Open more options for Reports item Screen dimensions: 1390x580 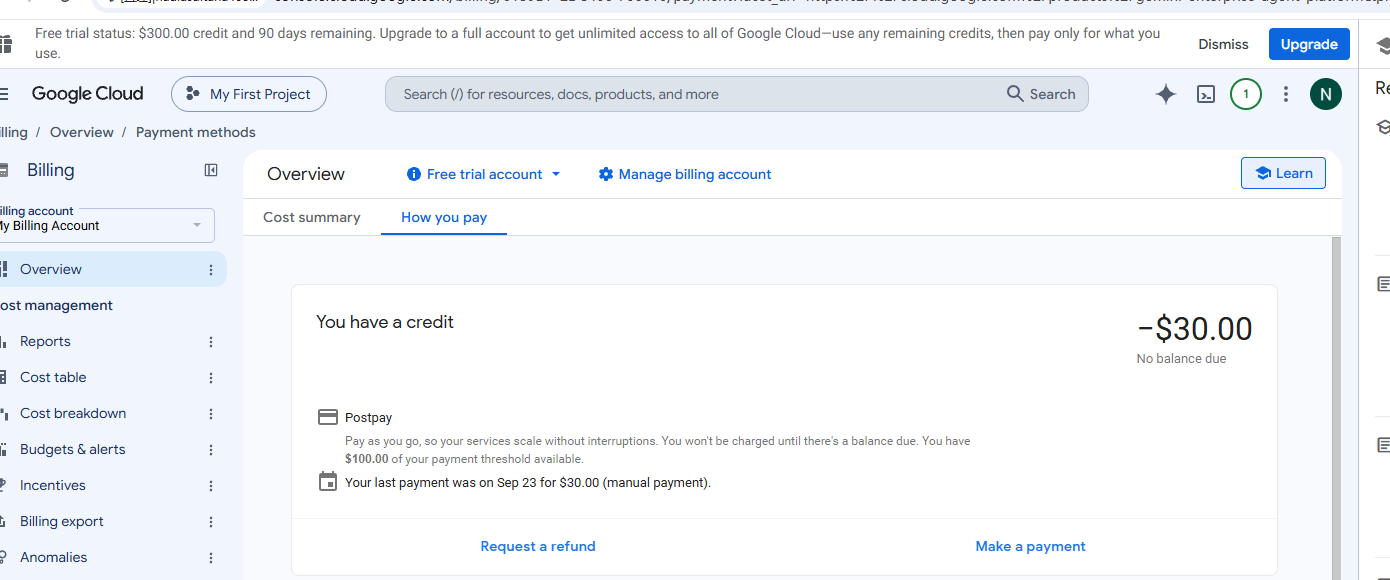211,341
